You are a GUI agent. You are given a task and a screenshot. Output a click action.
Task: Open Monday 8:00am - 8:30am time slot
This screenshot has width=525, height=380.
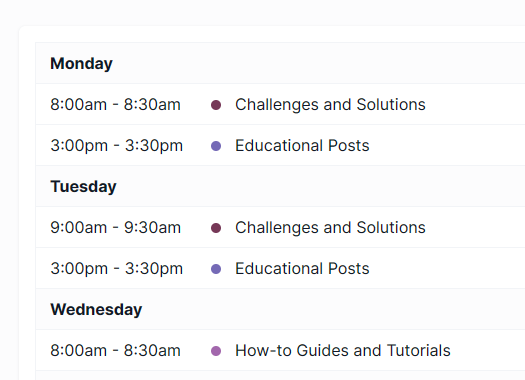tap(116, 104)
